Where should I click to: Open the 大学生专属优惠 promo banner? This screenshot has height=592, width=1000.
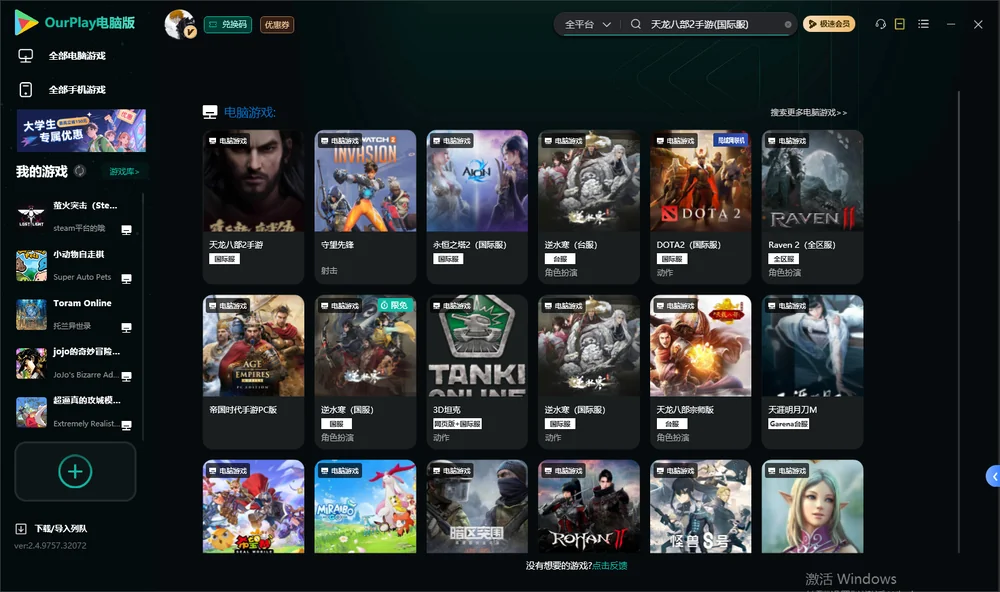81,130
